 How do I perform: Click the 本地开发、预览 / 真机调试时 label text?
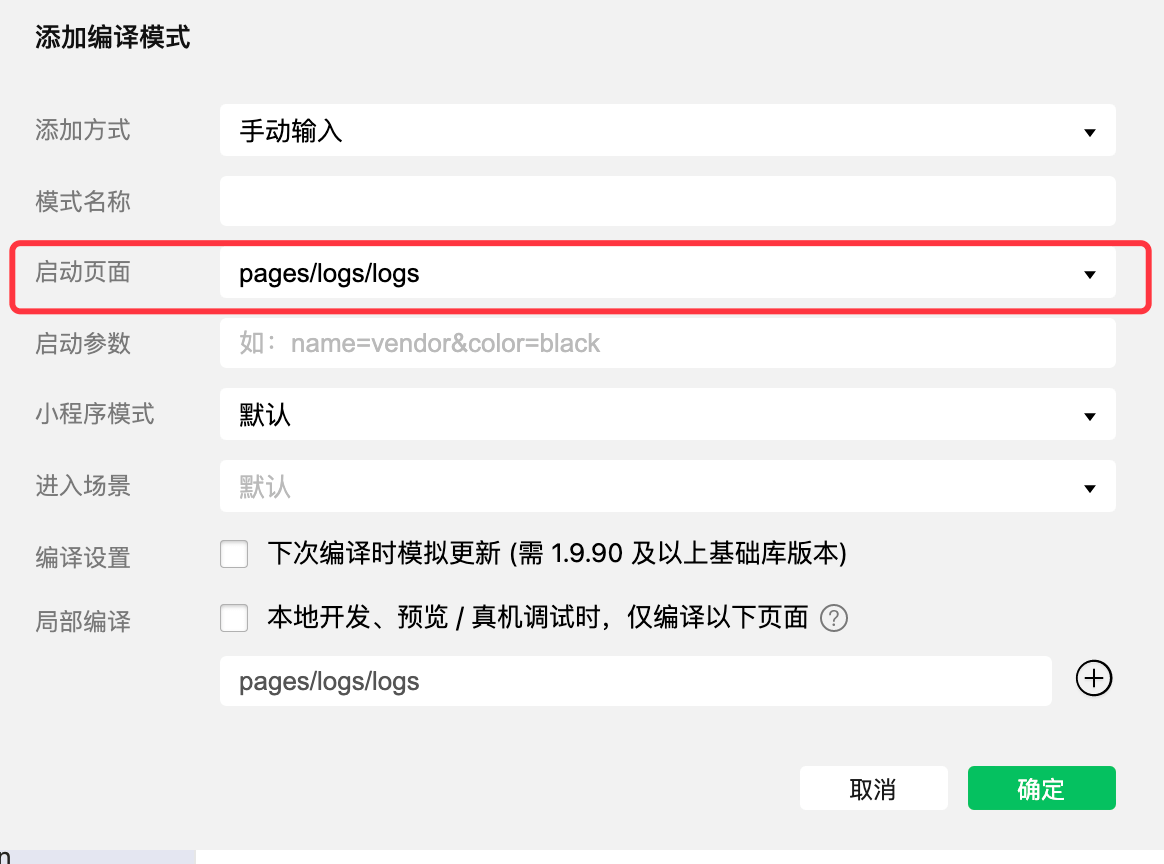434,618
